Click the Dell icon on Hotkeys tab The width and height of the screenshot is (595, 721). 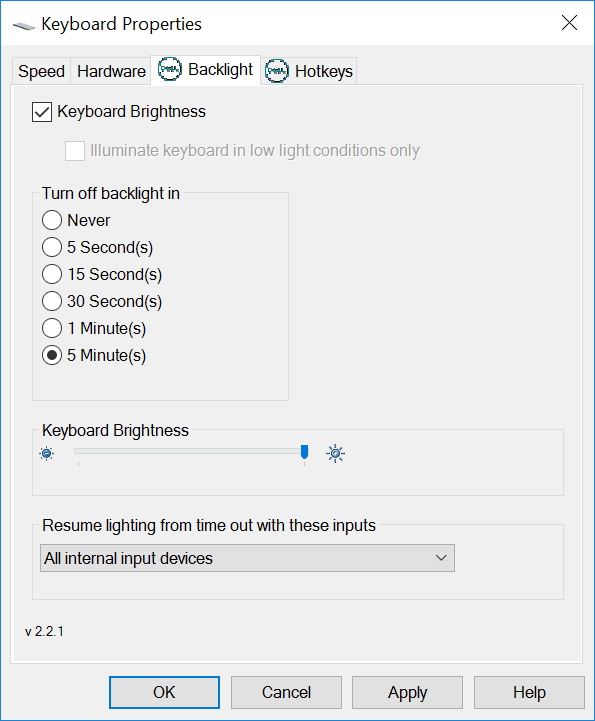pyautogui.click(x=276, y=71)
